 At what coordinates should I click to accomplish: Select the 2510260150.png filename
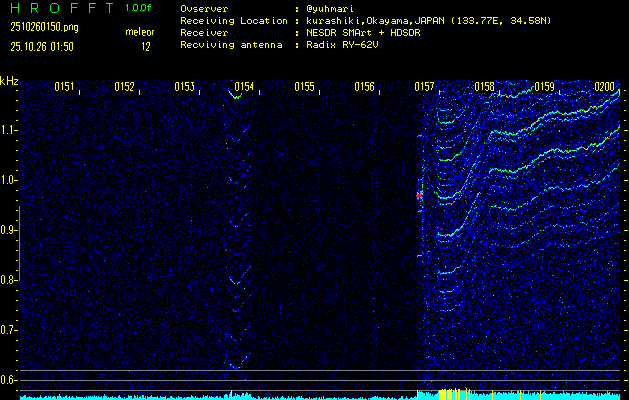click(44, 27)
